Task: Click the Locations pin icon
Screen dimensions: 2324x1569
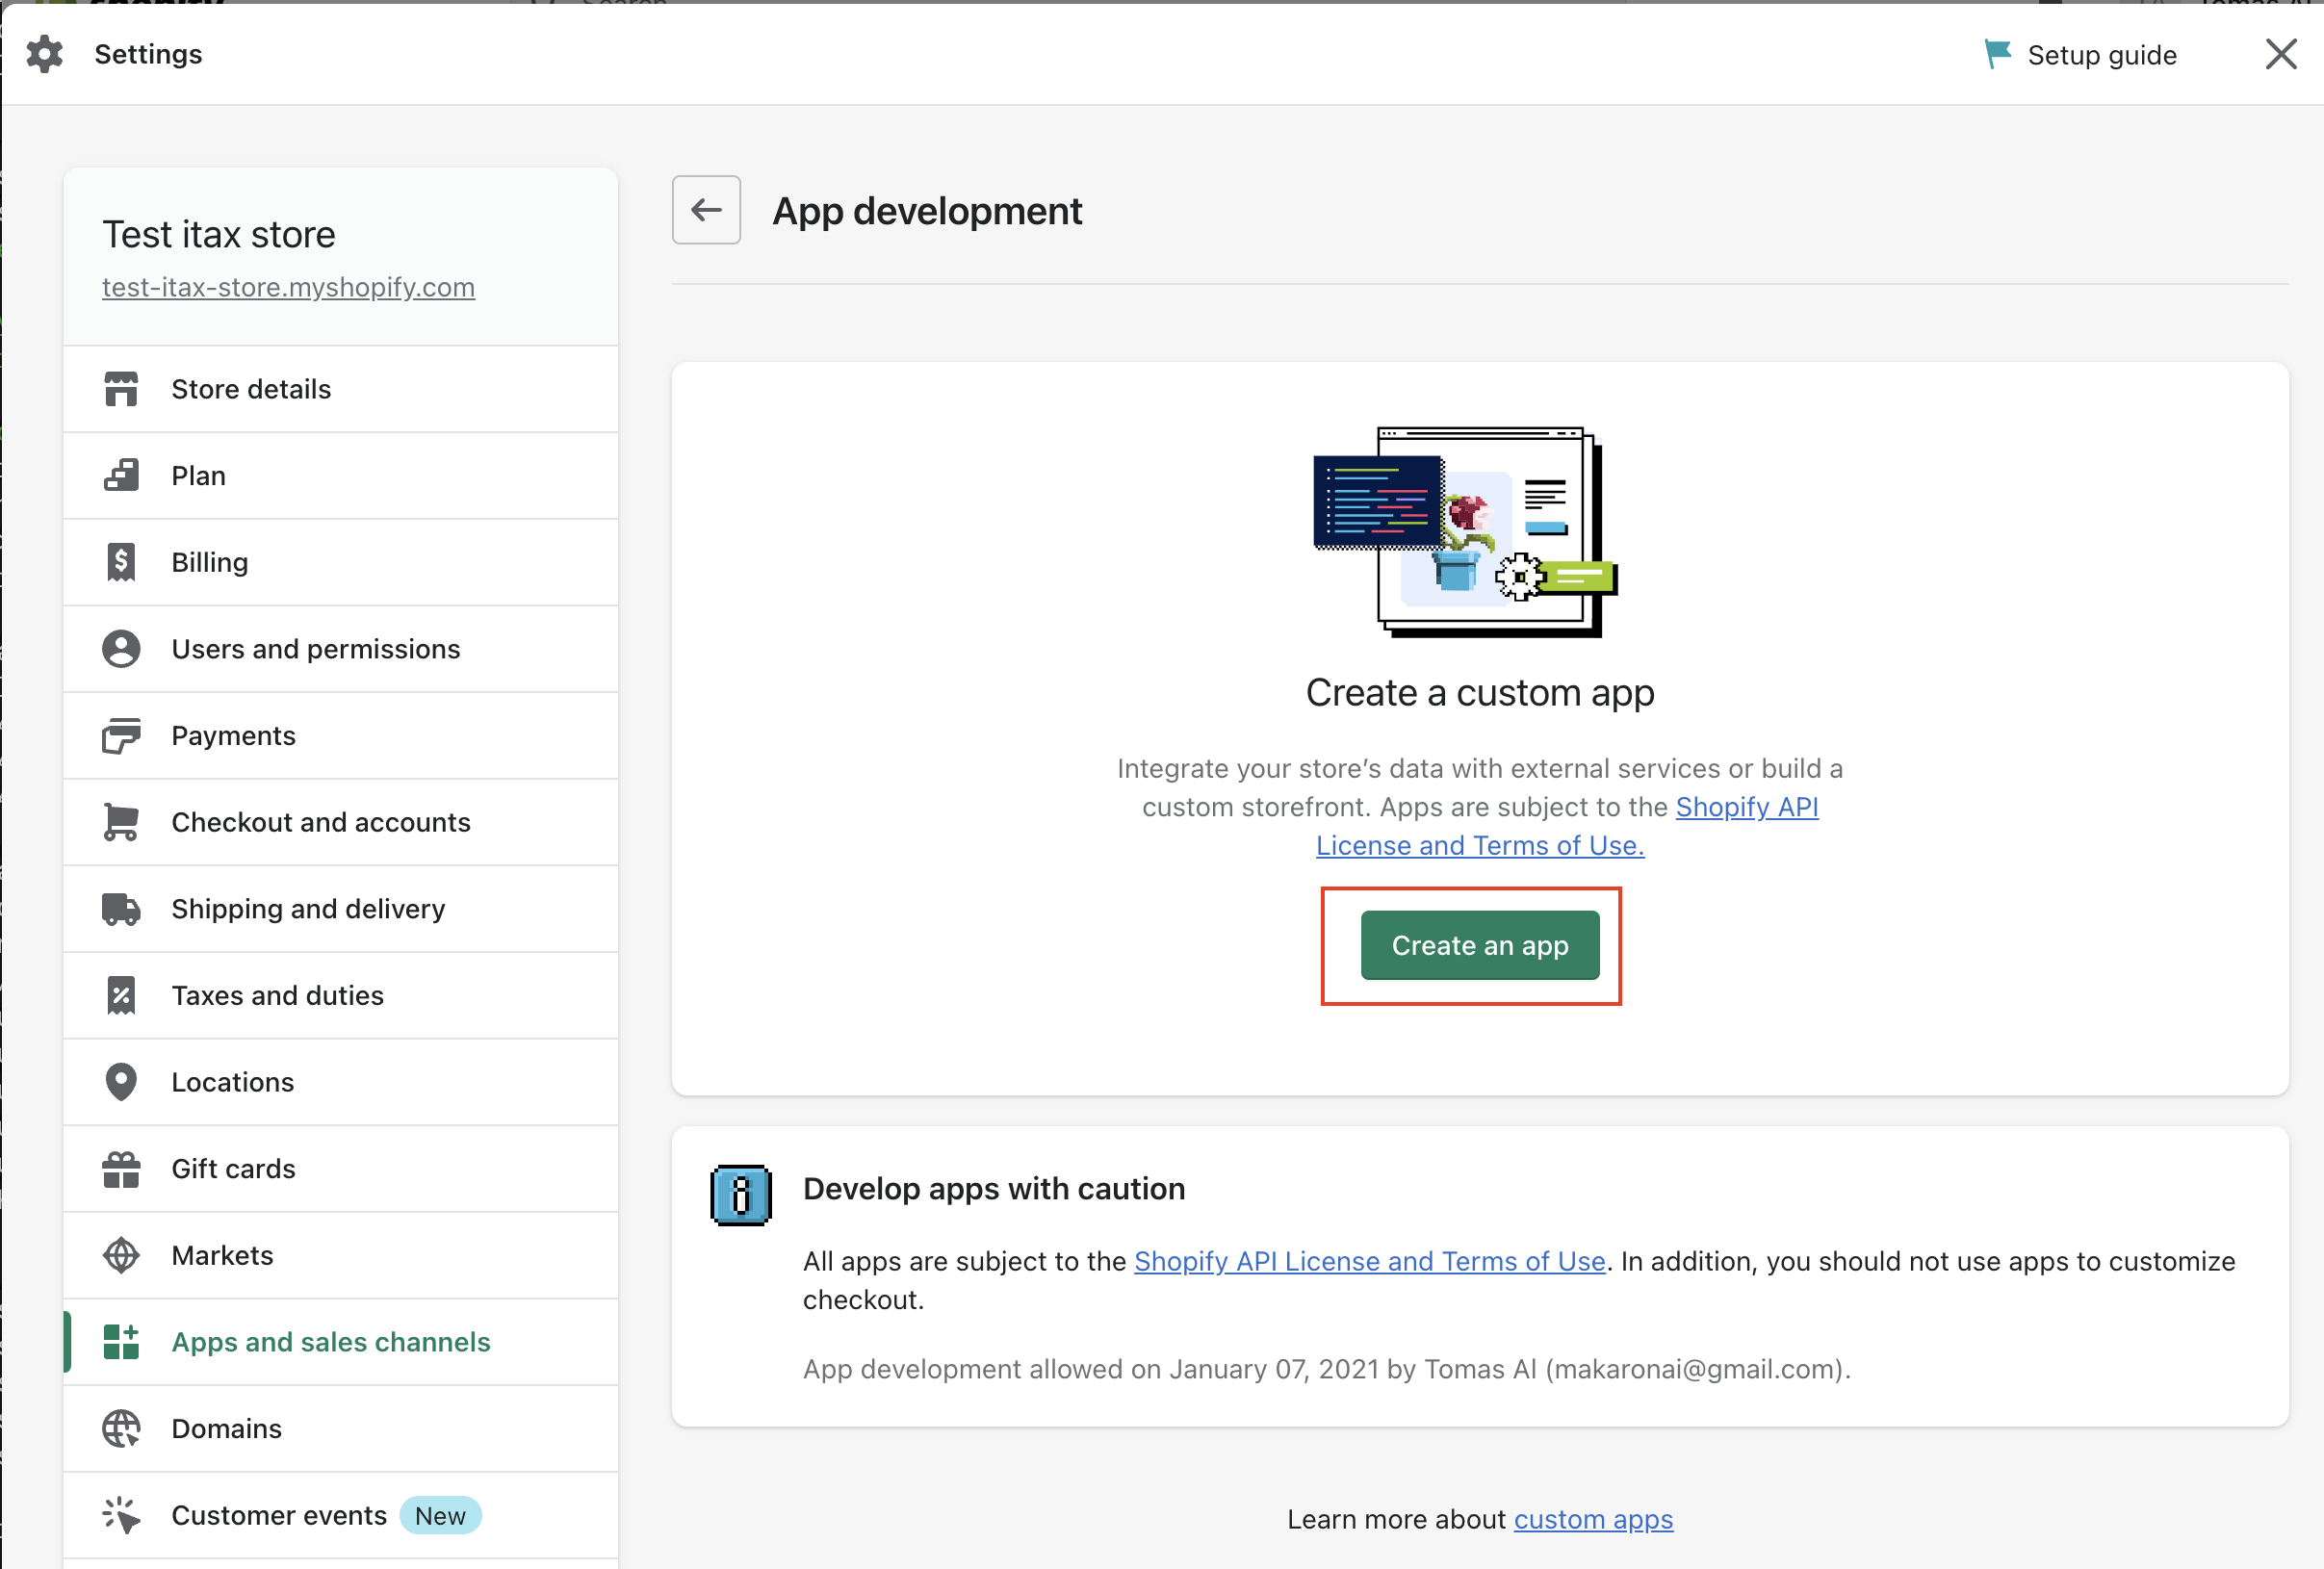Action: (x=121, y=1082)
